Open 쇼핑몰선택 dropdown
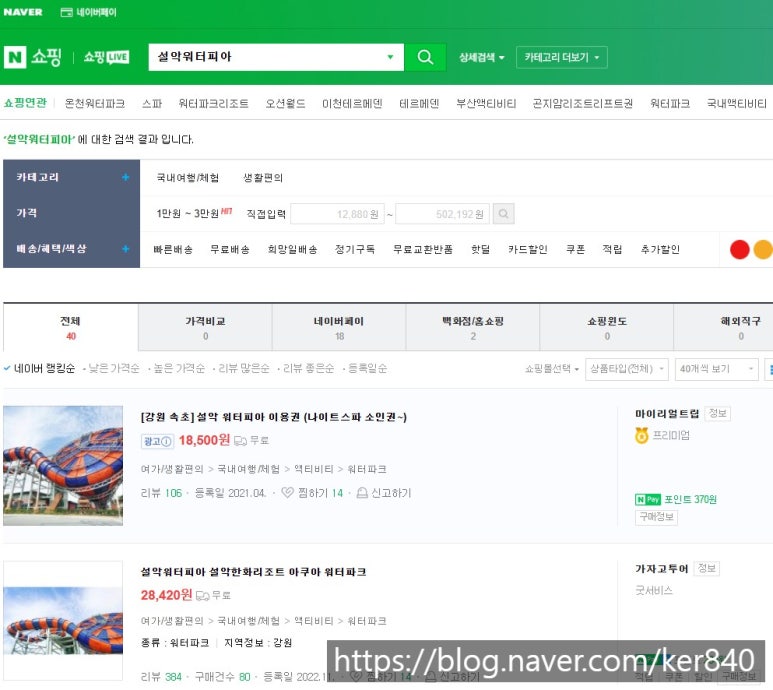 pyautogui.click(x=552, y=369)
